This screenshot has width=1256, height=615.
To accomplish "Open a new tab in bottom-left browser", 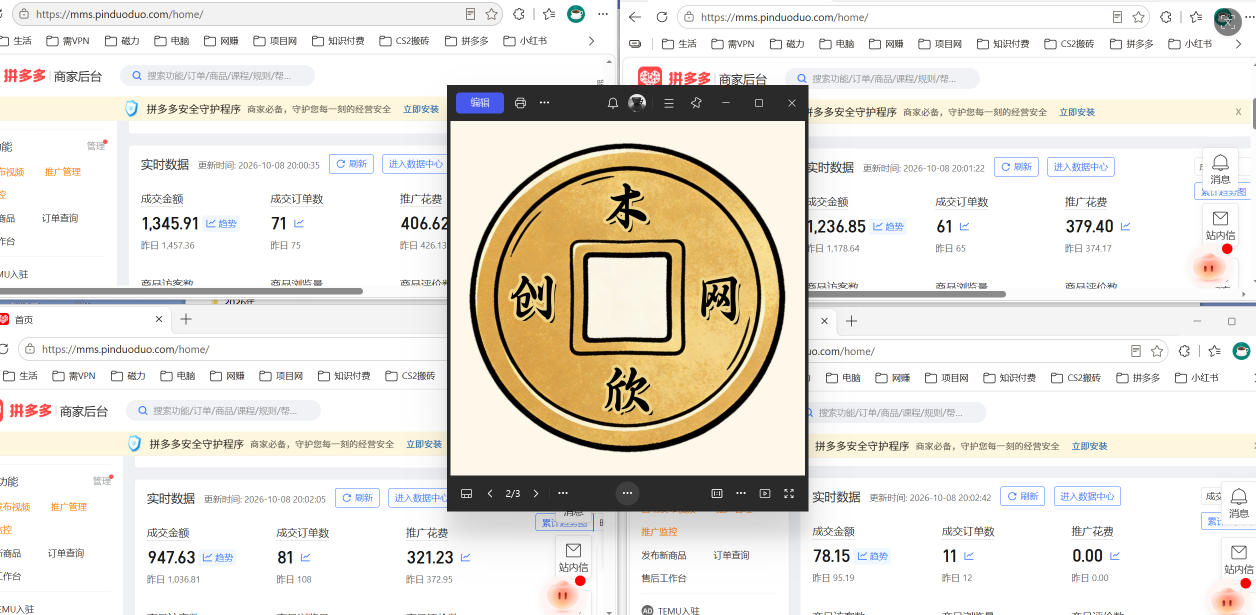I will pyautogui.click(x=186, y=319).
